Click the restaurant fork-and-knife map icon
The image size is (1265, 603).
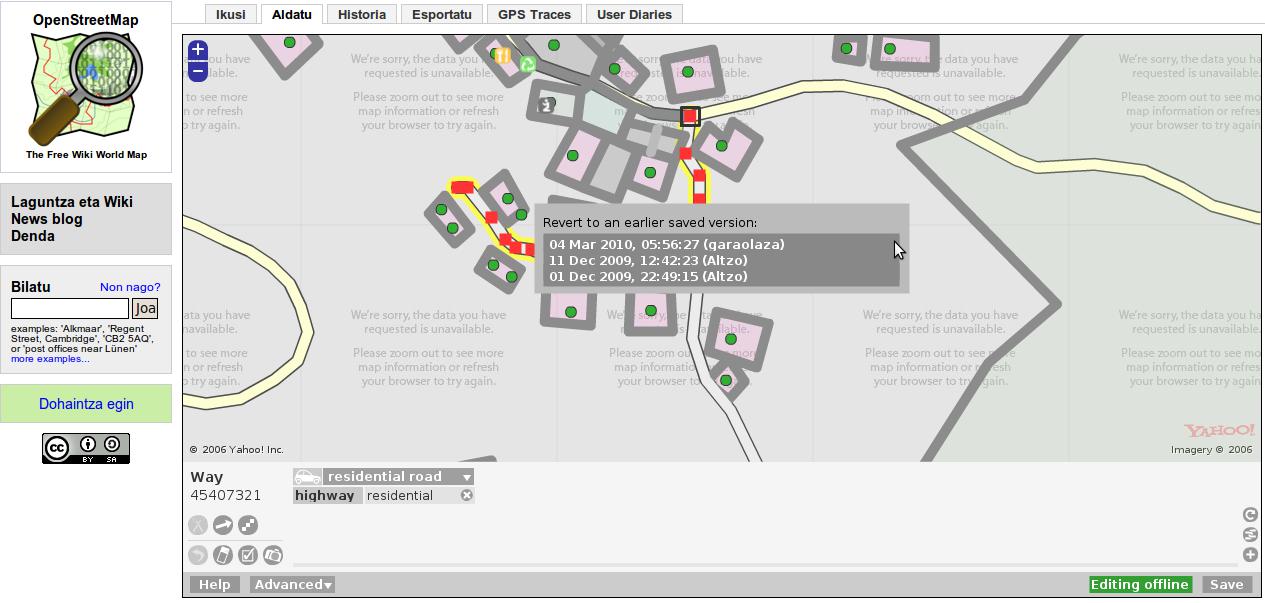(x=503, y=57)
